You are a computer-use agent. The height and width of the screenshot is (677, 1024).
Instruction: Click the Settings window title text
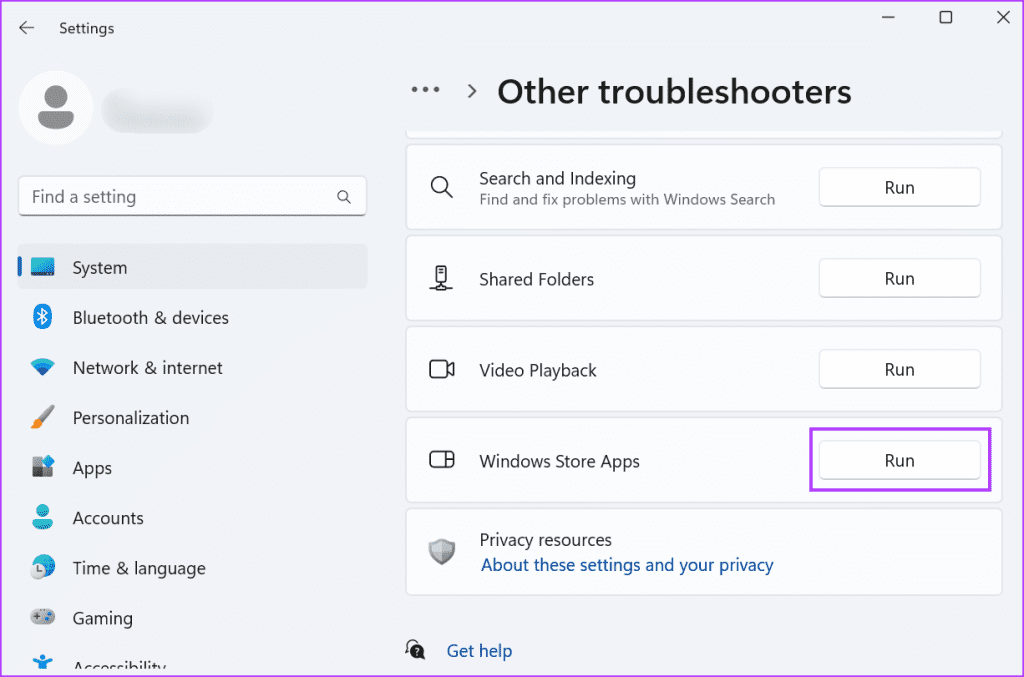click(x=86, y=28)
